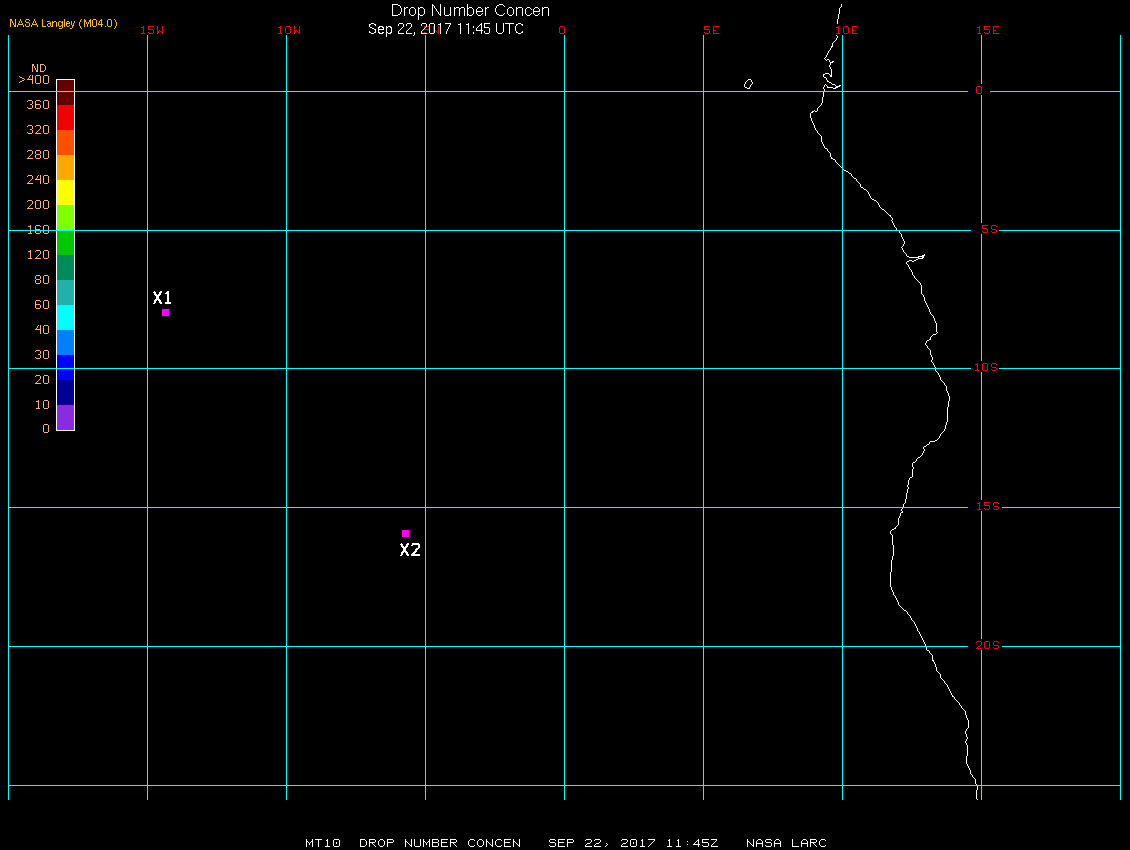Viewport: 1130px width, 850px height.
Task: Click the 15W longitude label
Action: pyautogui.click(x=152, y=30)
